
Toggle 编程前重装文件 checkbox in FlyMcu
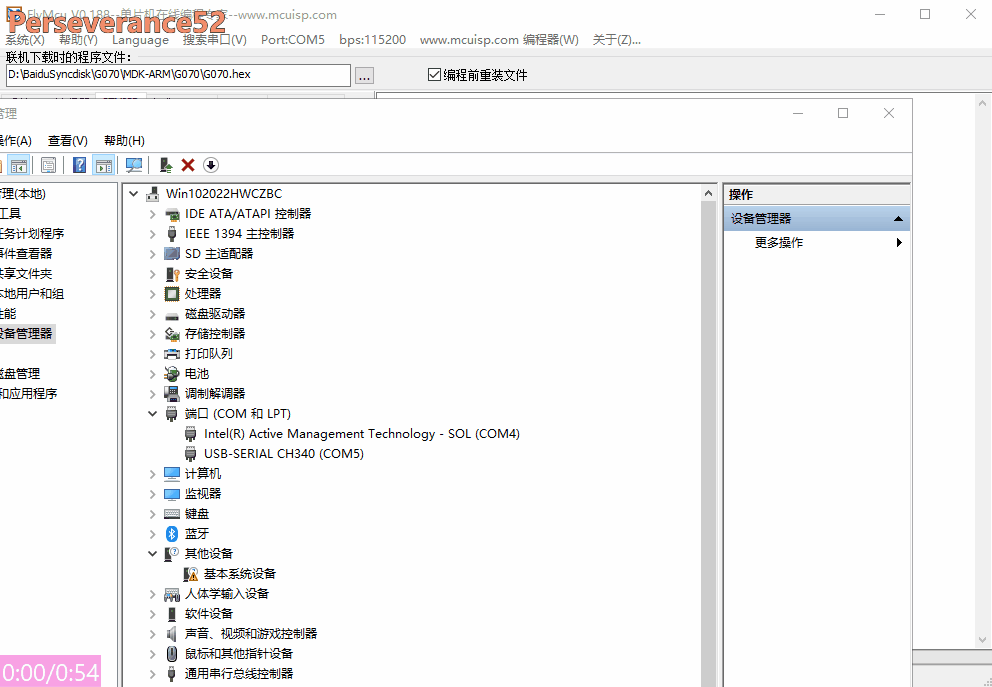tap(434, 75)
